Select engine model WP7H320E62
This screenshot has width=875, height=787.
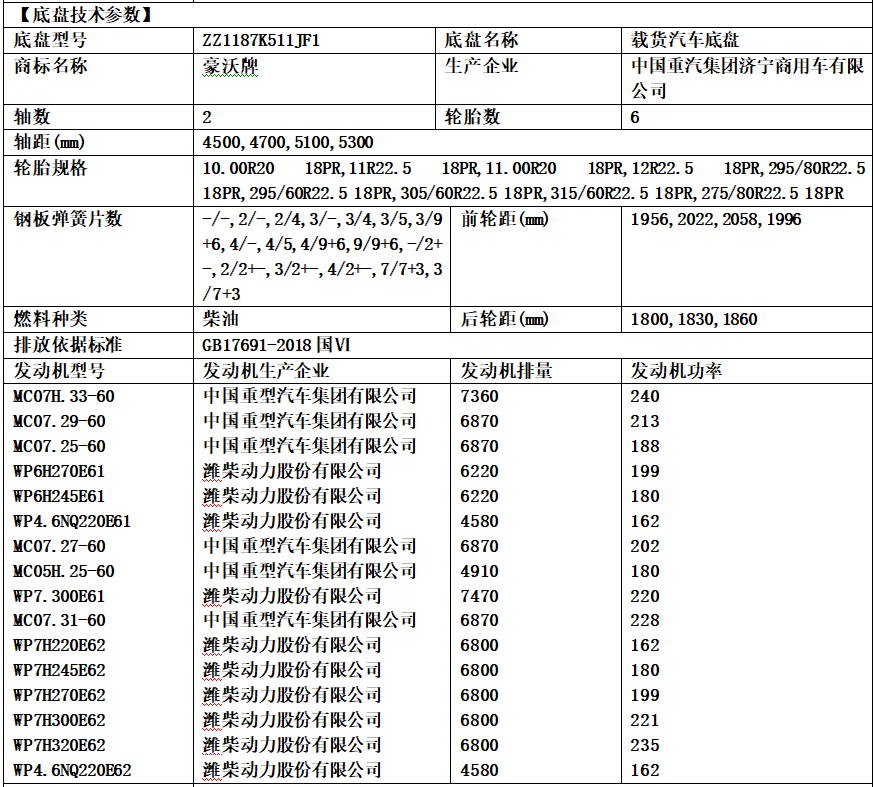coord(59,746)
